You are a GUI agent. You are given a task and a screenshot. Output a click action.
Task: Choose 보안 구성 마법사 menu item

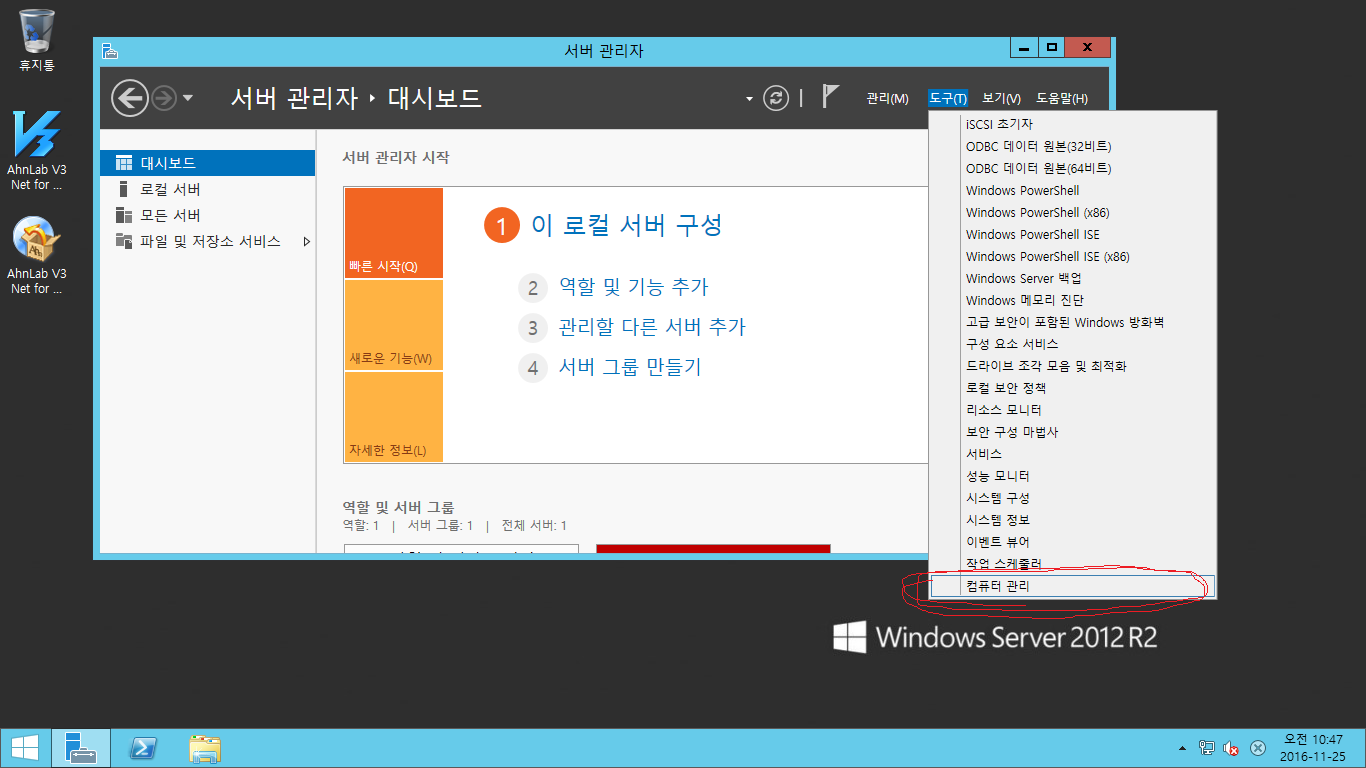1073,433
